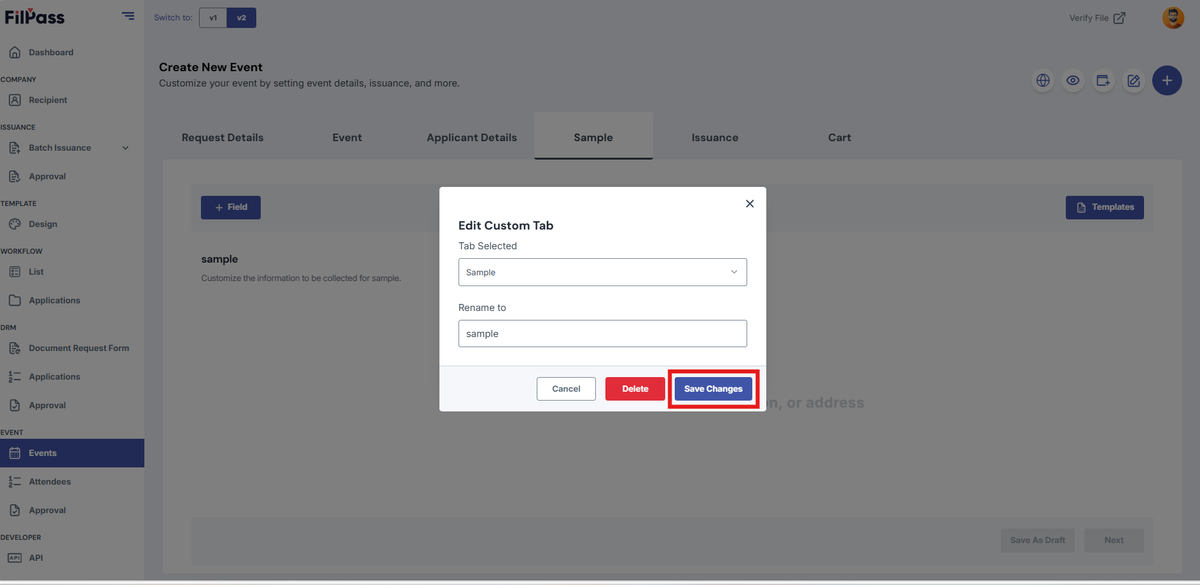Click the Next button
The image size is (1200, 585).
click(1114, 540)
